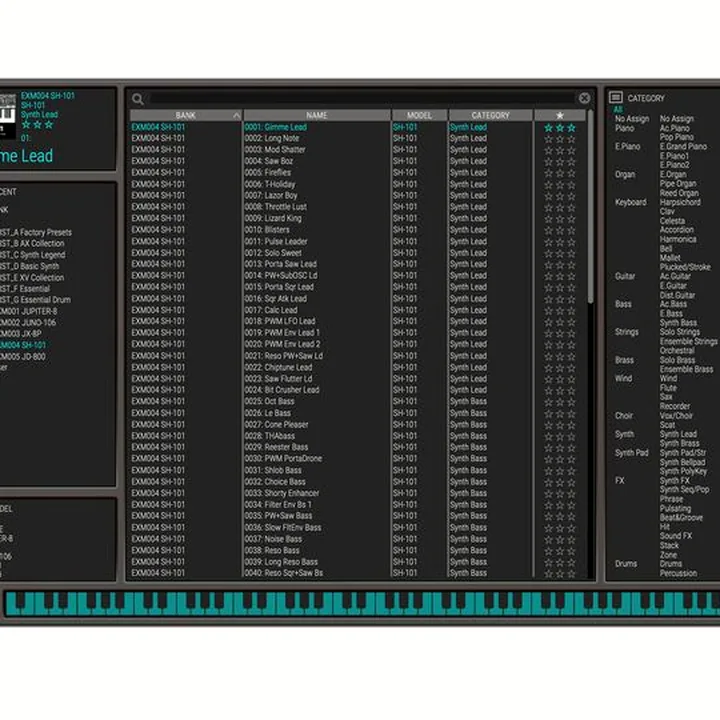The height and width of the screenshot is (720, 720).
Task: Open the JUPITER-8 expansion bank
Action: [28, 311]
